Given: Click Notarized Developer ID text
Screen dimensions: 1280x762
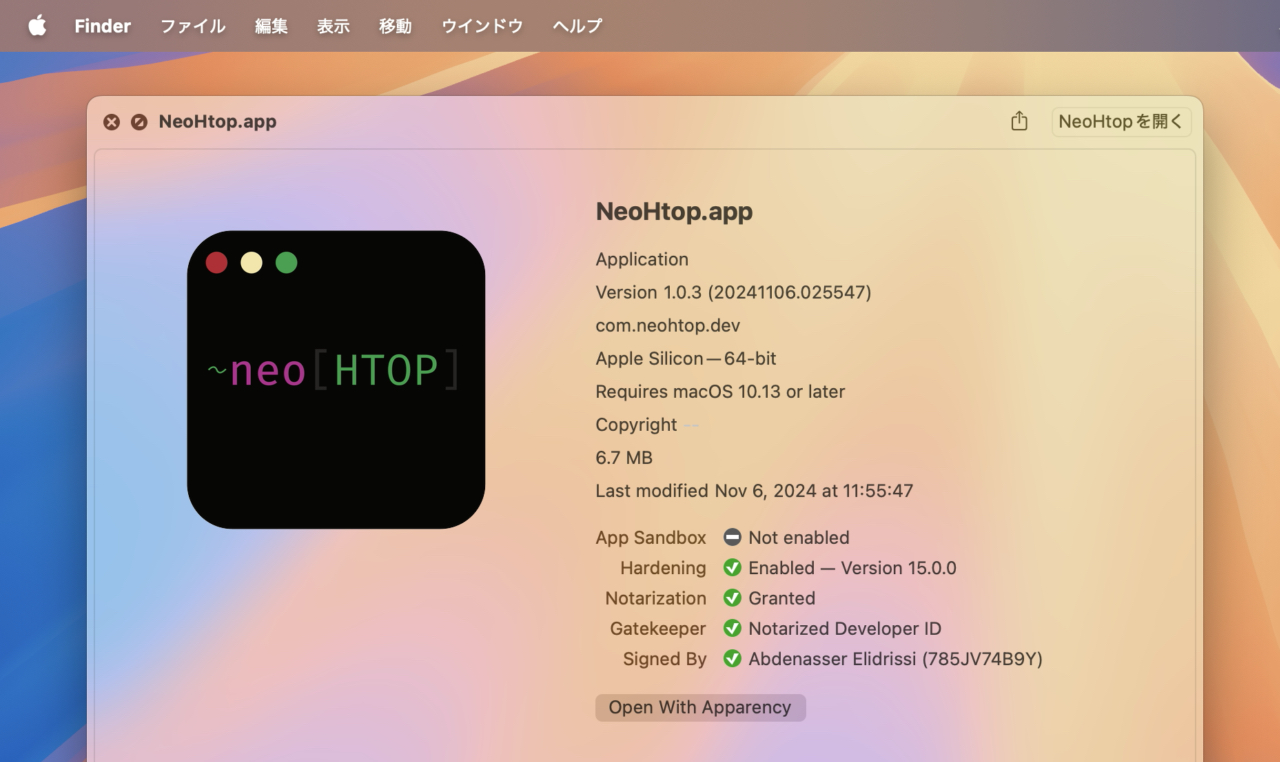Looking at the screenshot, I should point(845,628).
